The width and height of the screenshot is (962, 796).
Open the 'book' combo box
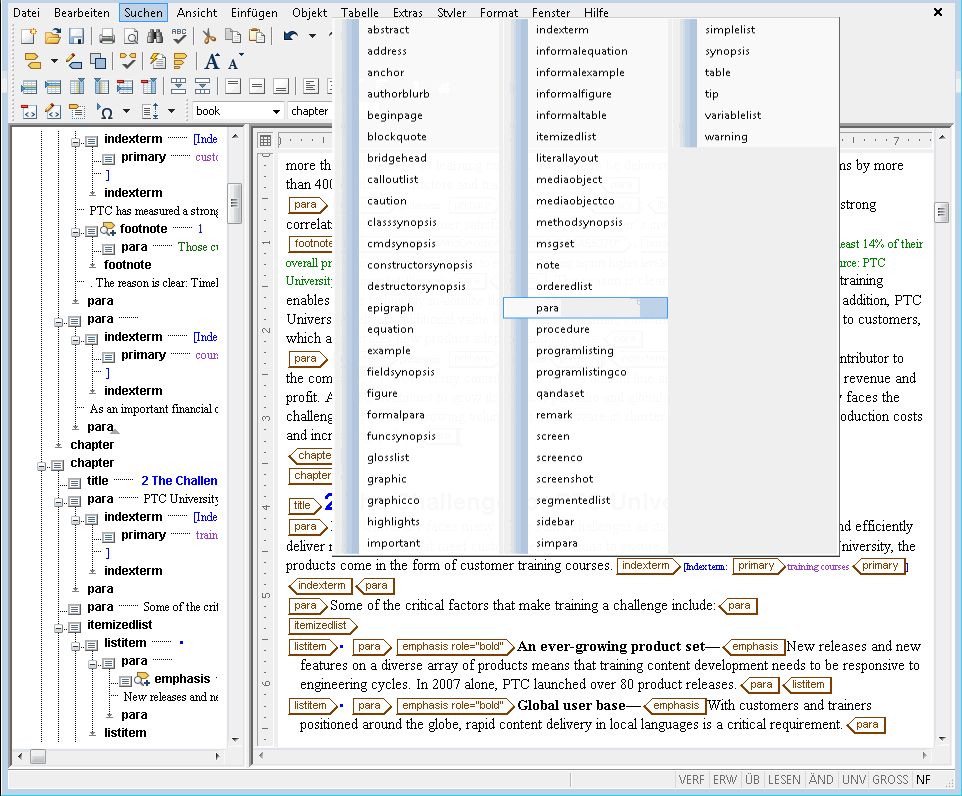click(237, 111)
